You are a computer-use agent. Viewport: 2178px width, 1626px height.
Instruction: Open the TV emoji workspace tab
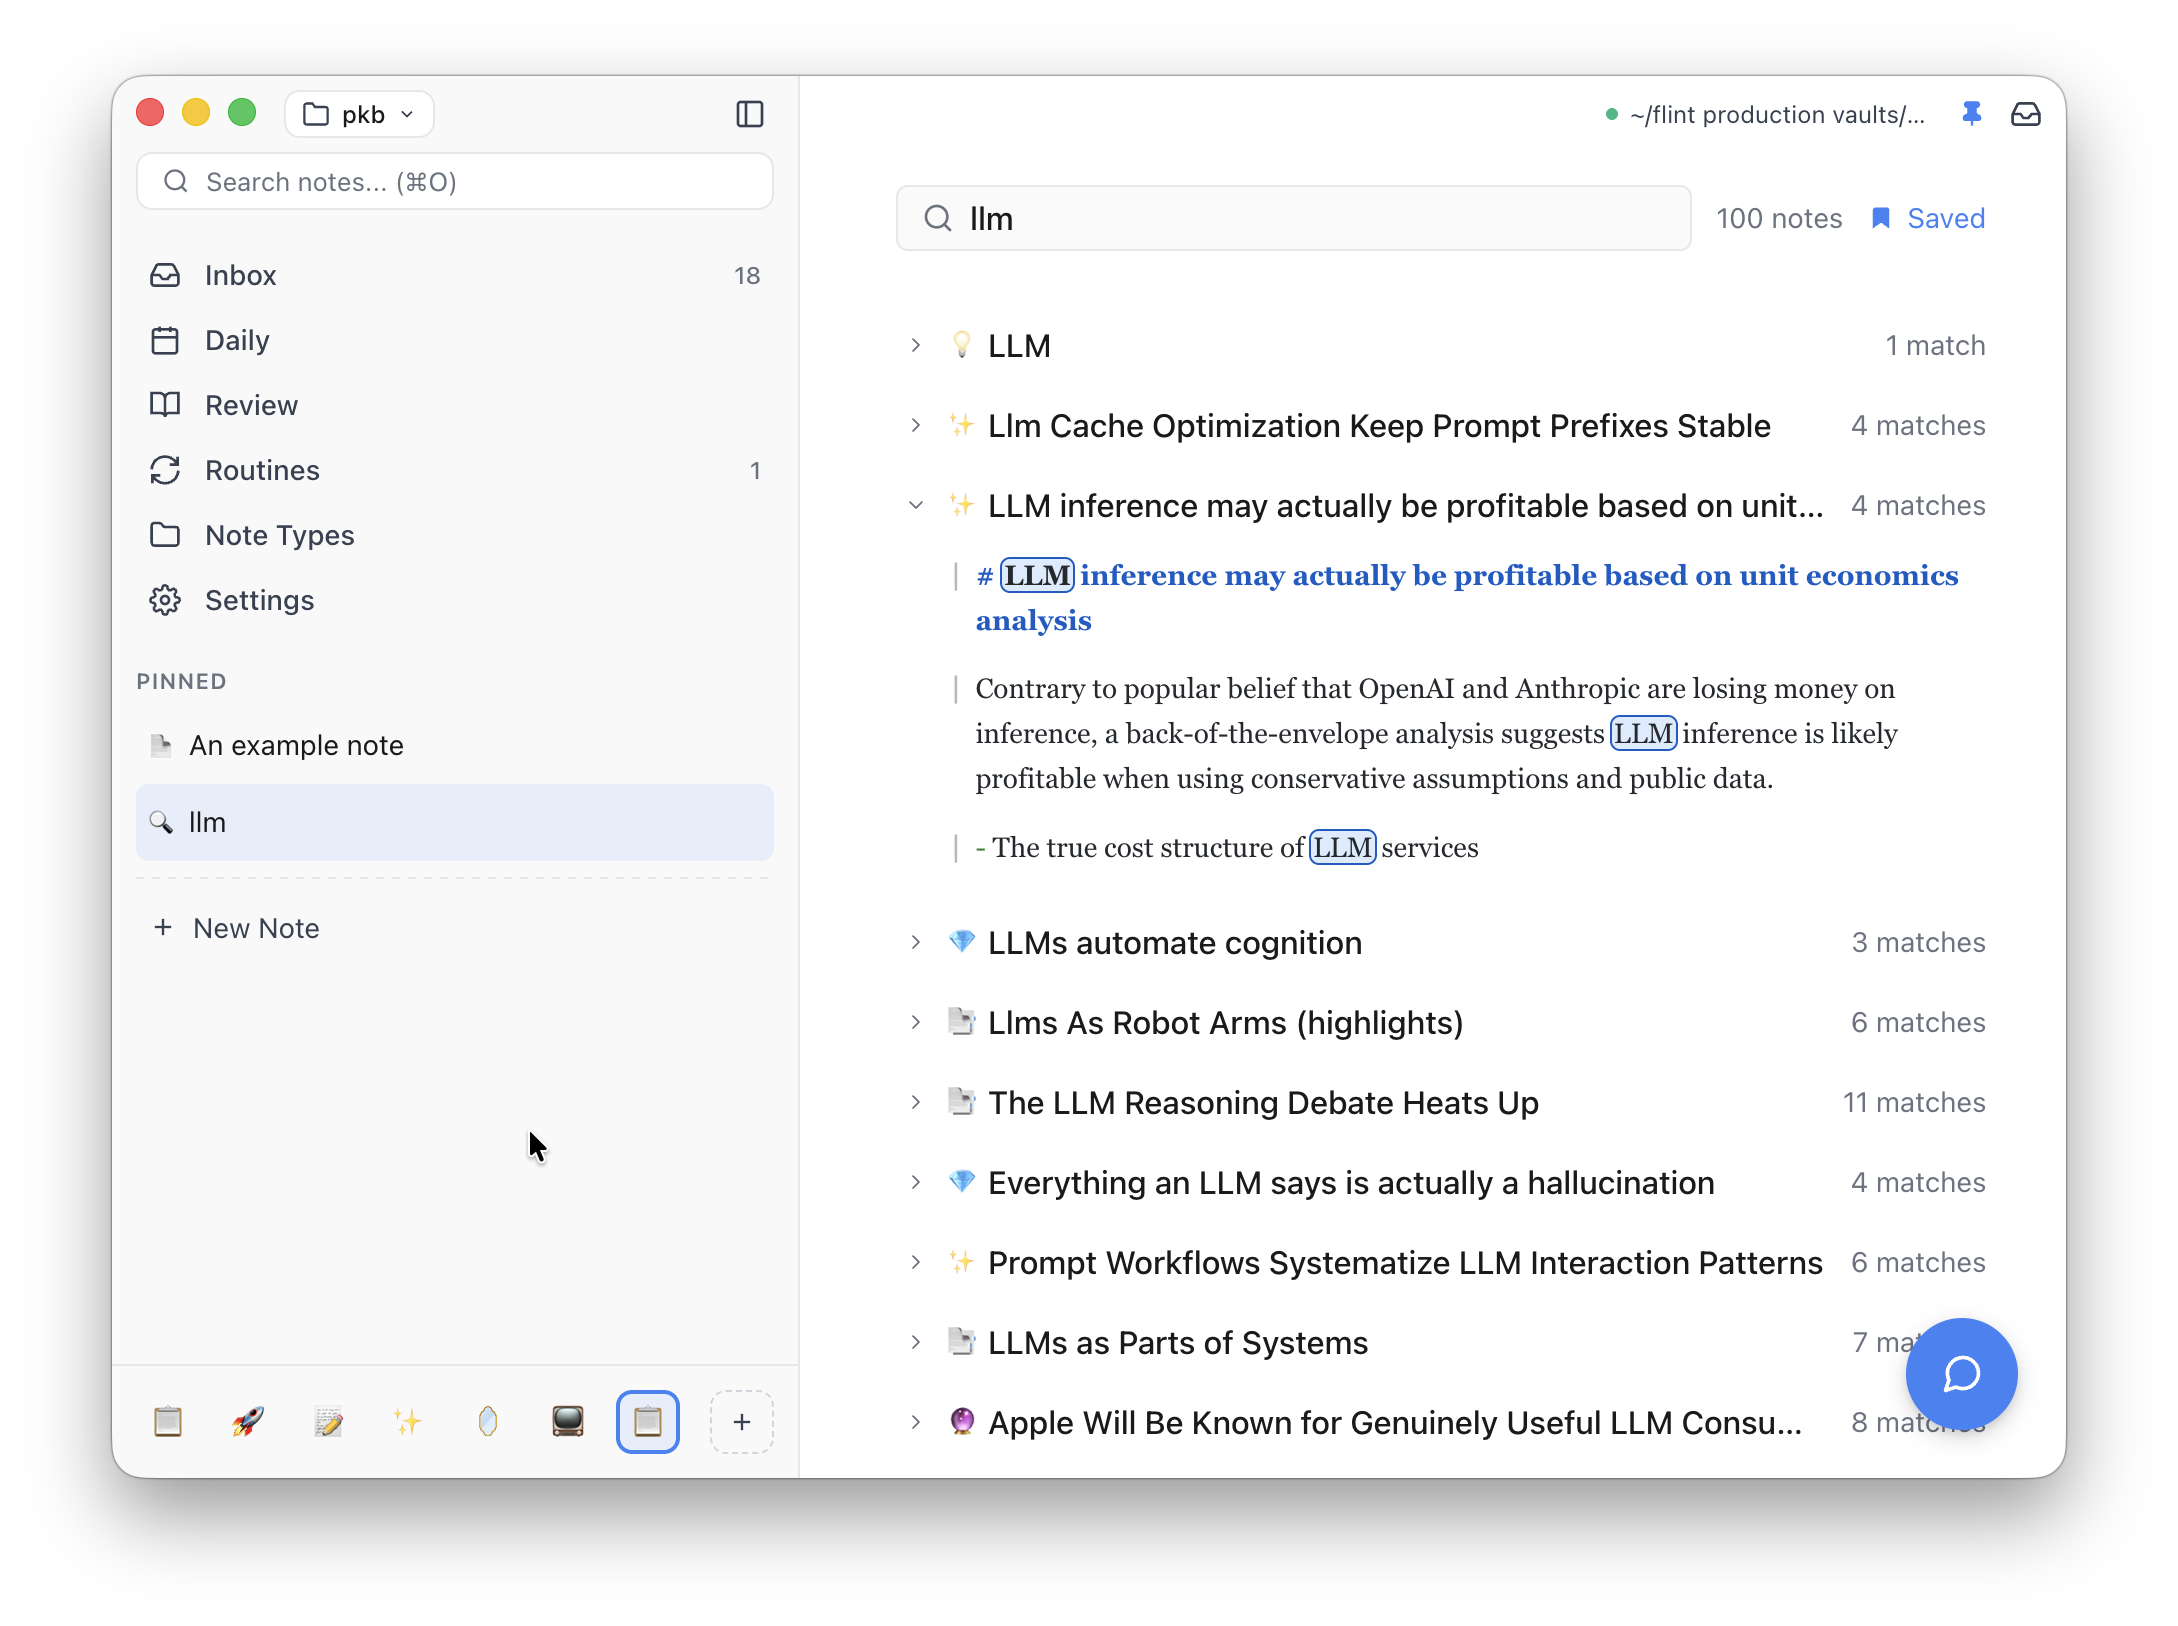click(x=567, y=1421)
